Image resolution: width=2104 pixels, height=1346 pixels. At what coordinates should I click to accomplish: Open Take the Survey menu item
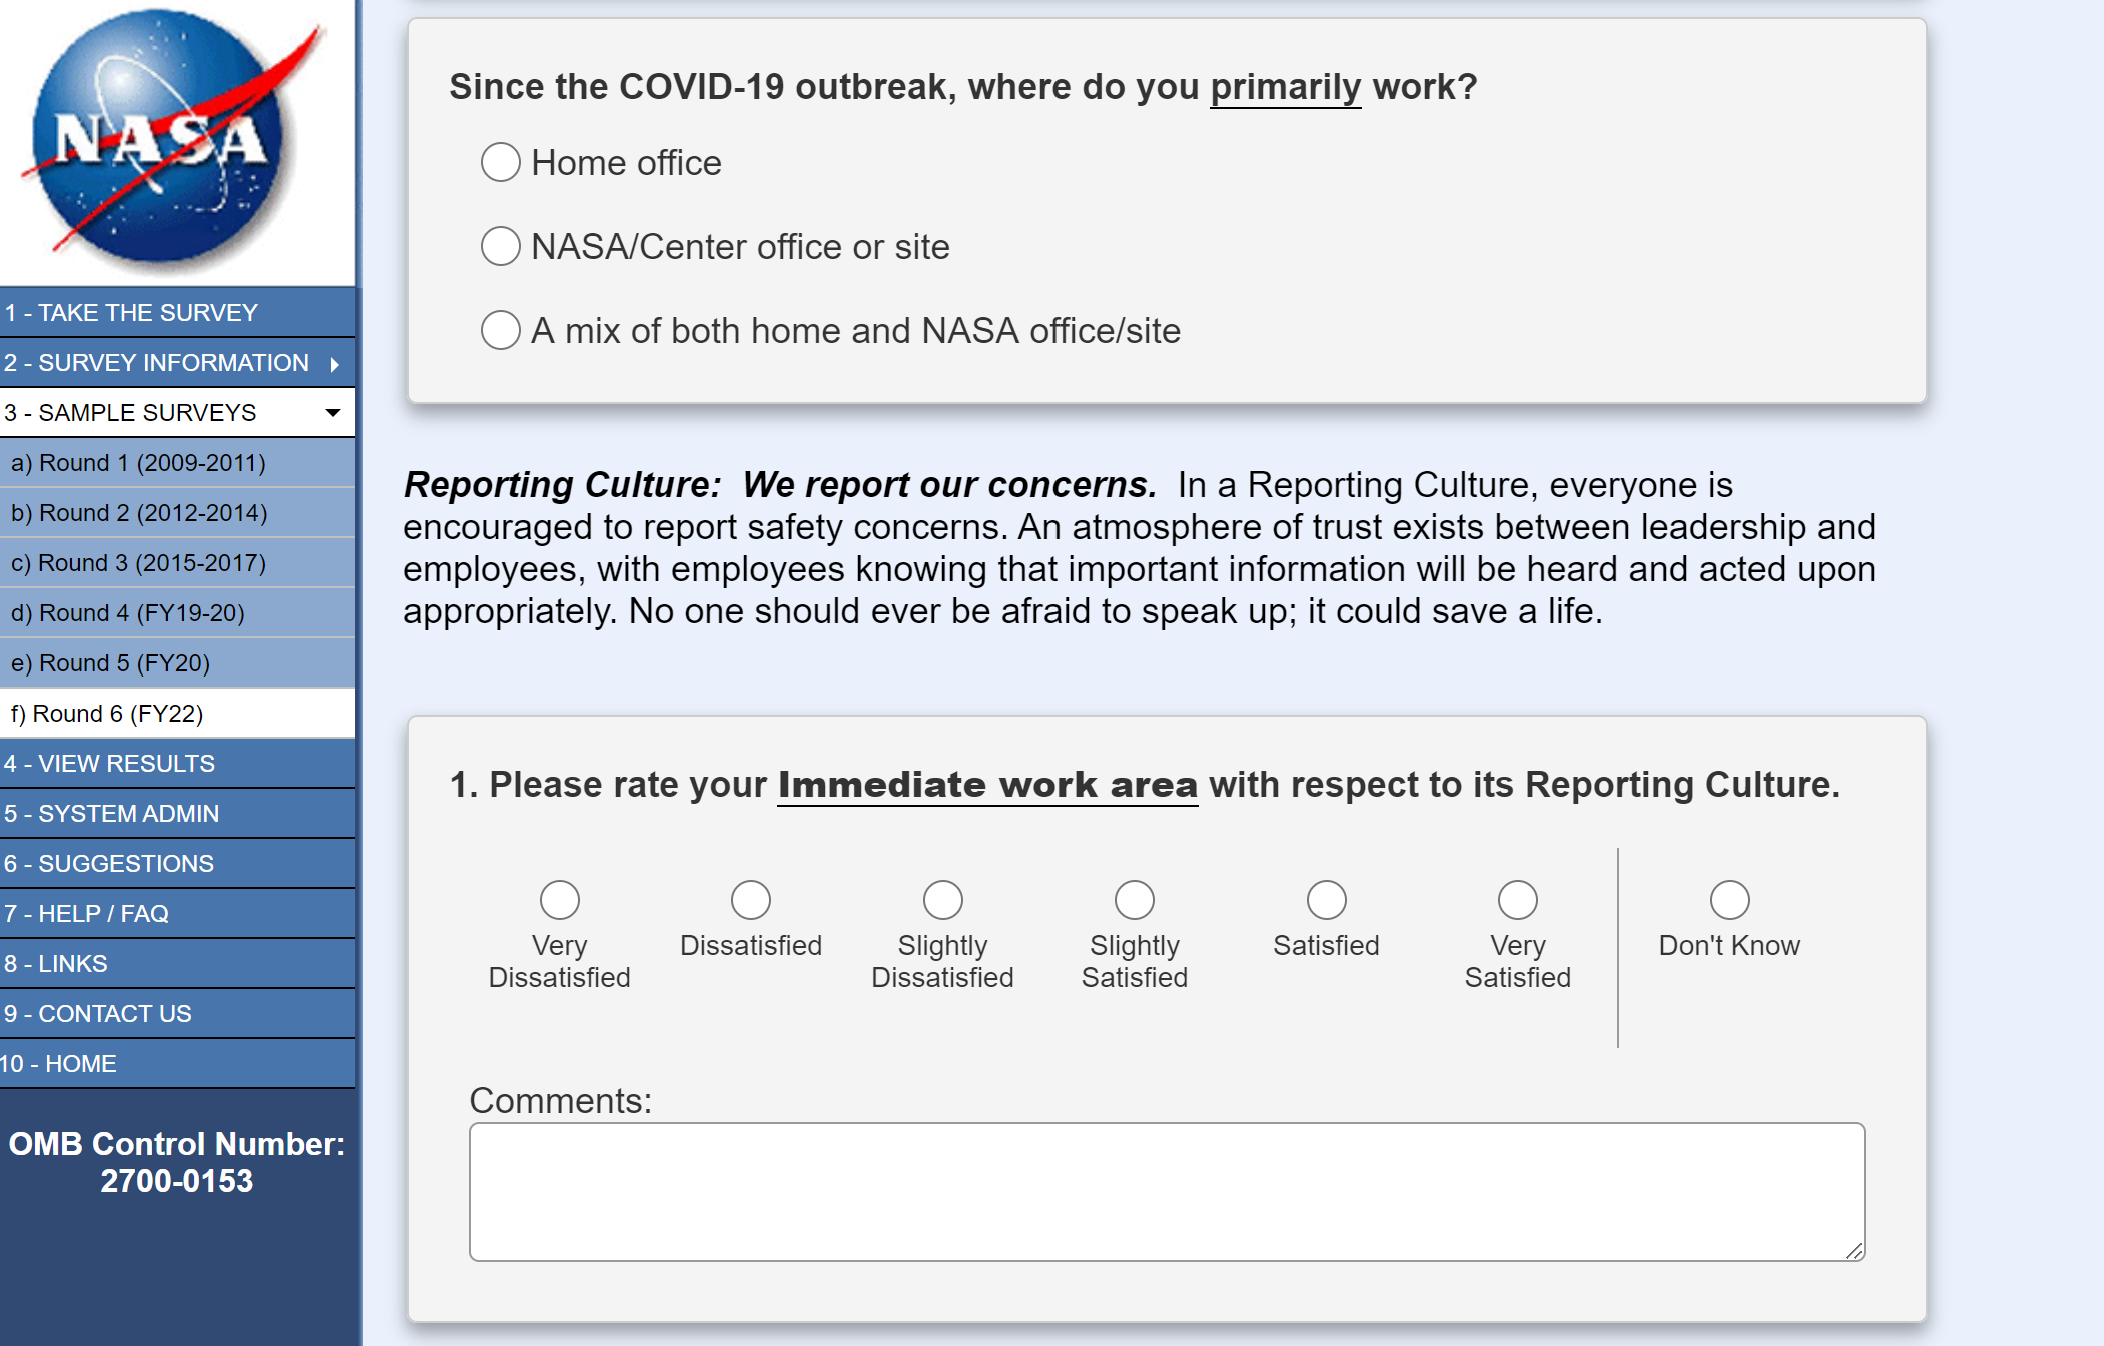click(x=131, y=313)
